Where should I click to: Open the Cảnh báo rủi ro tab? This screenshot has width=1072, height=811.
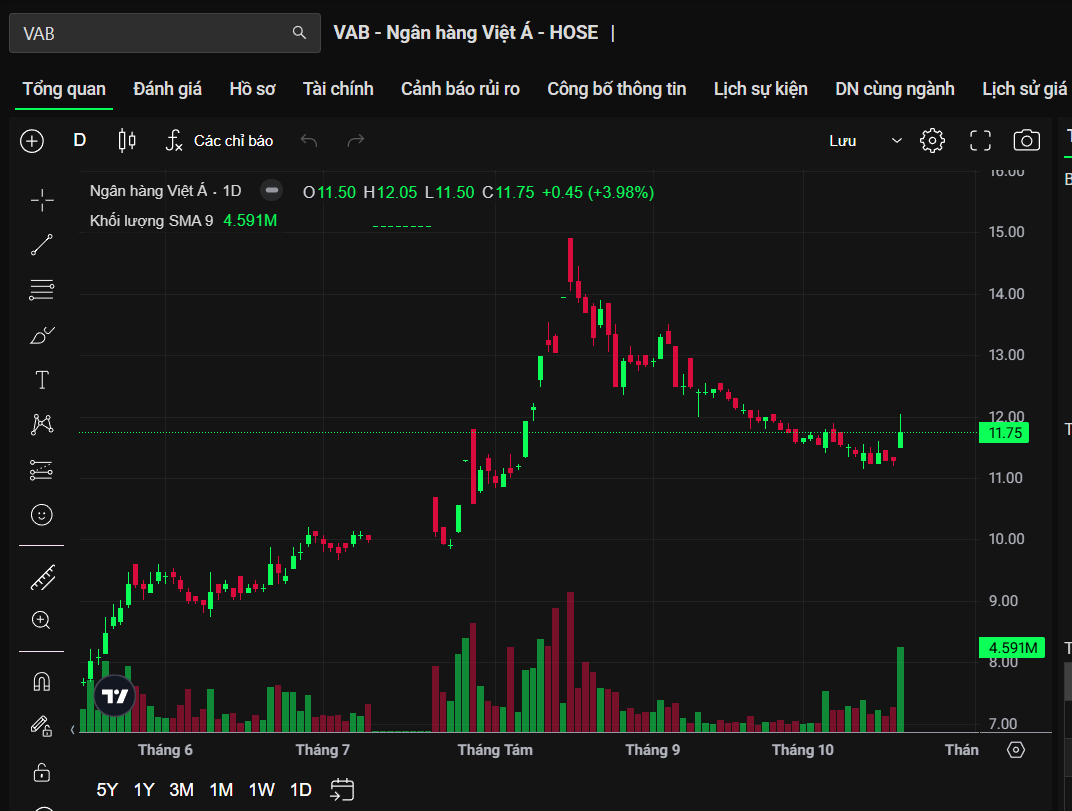click(460, 89)
